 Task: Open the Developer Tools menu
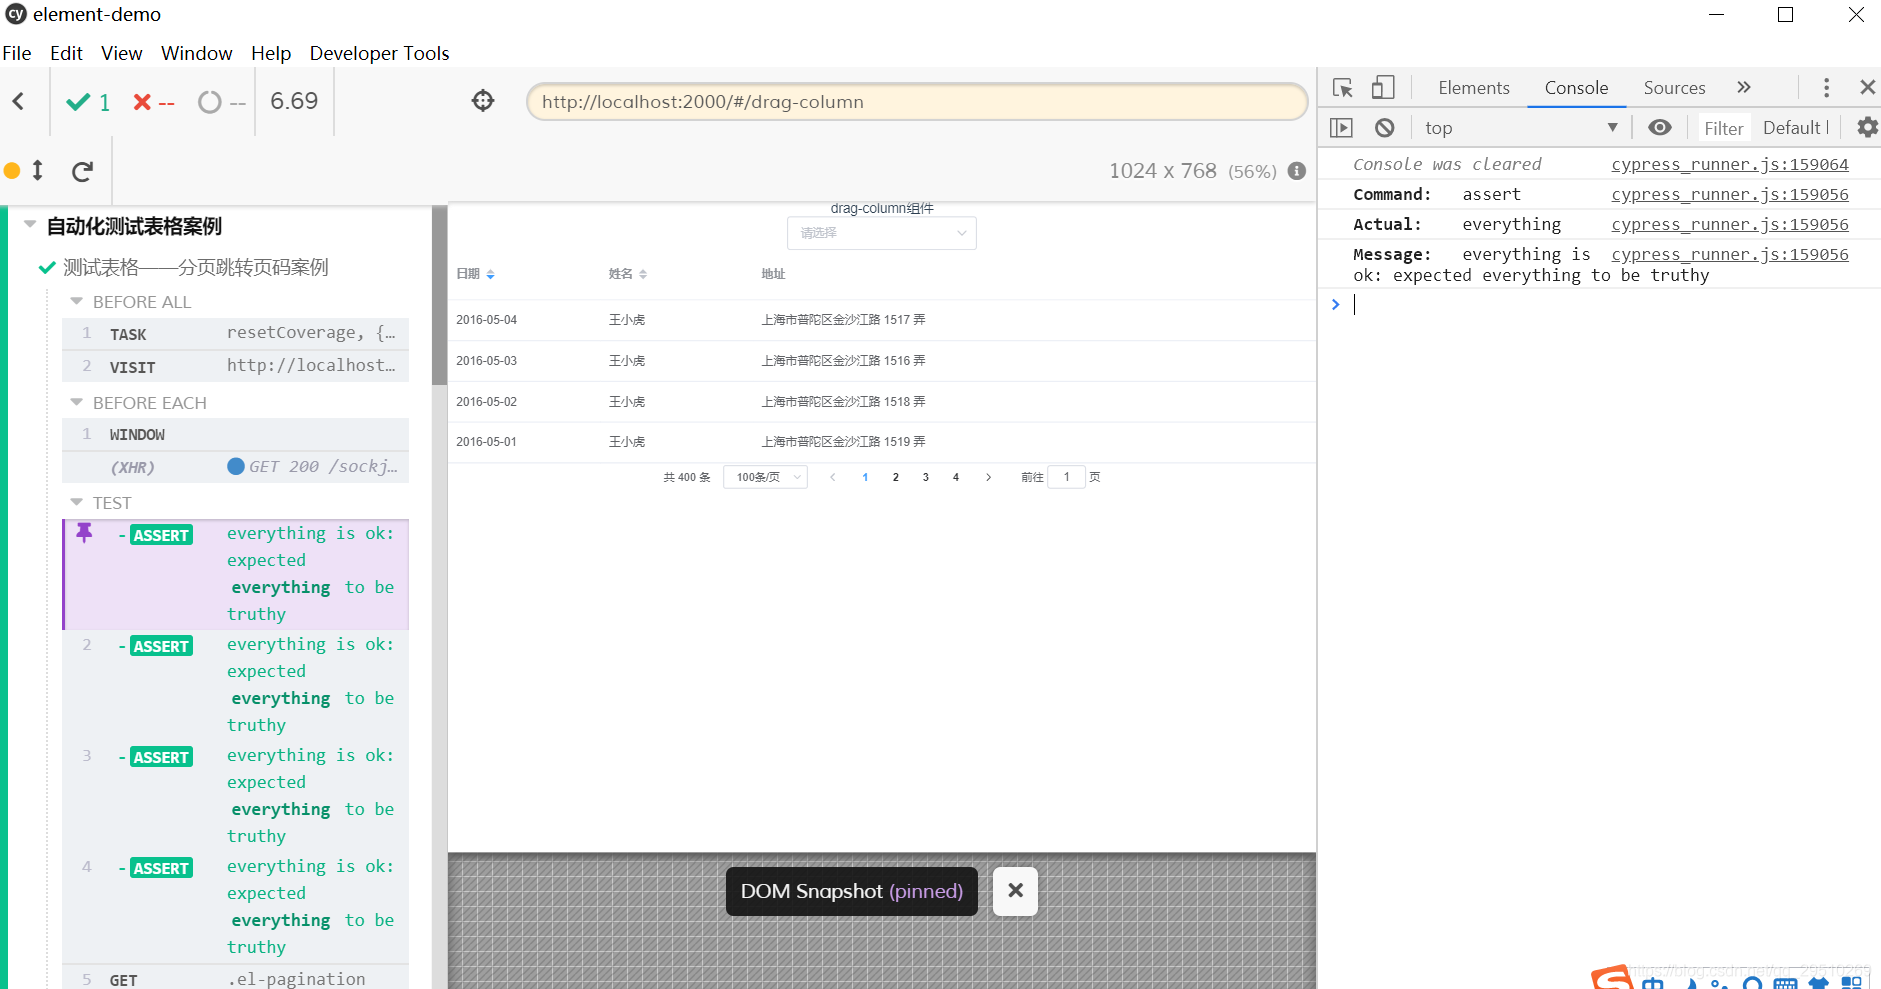[x=379, y=53]
